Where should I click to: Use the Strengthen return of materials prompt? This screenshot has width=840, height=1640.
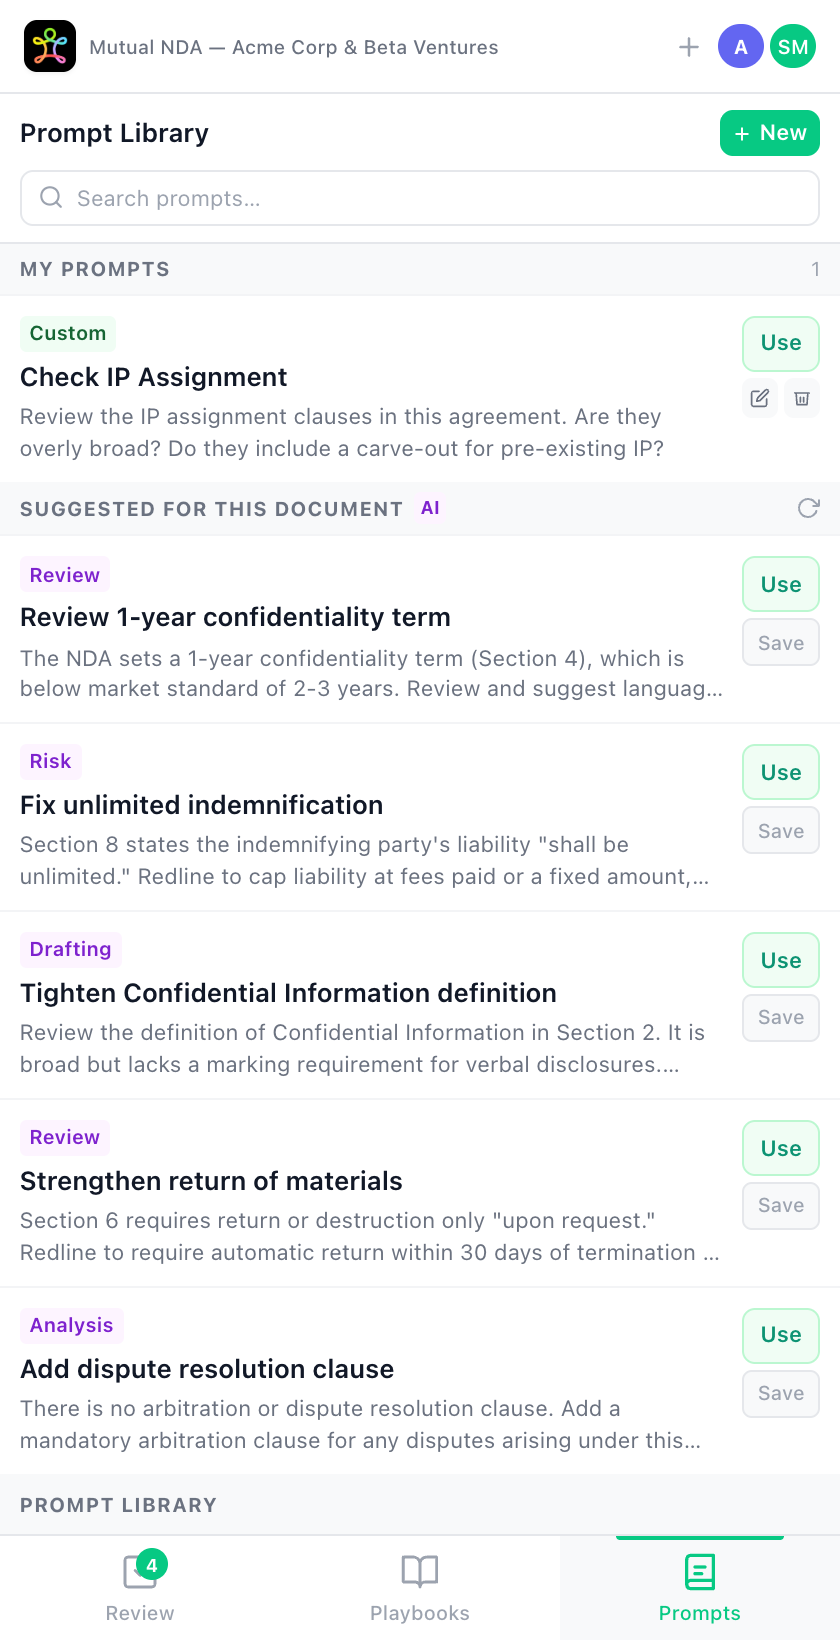[x=781, y=1148]
